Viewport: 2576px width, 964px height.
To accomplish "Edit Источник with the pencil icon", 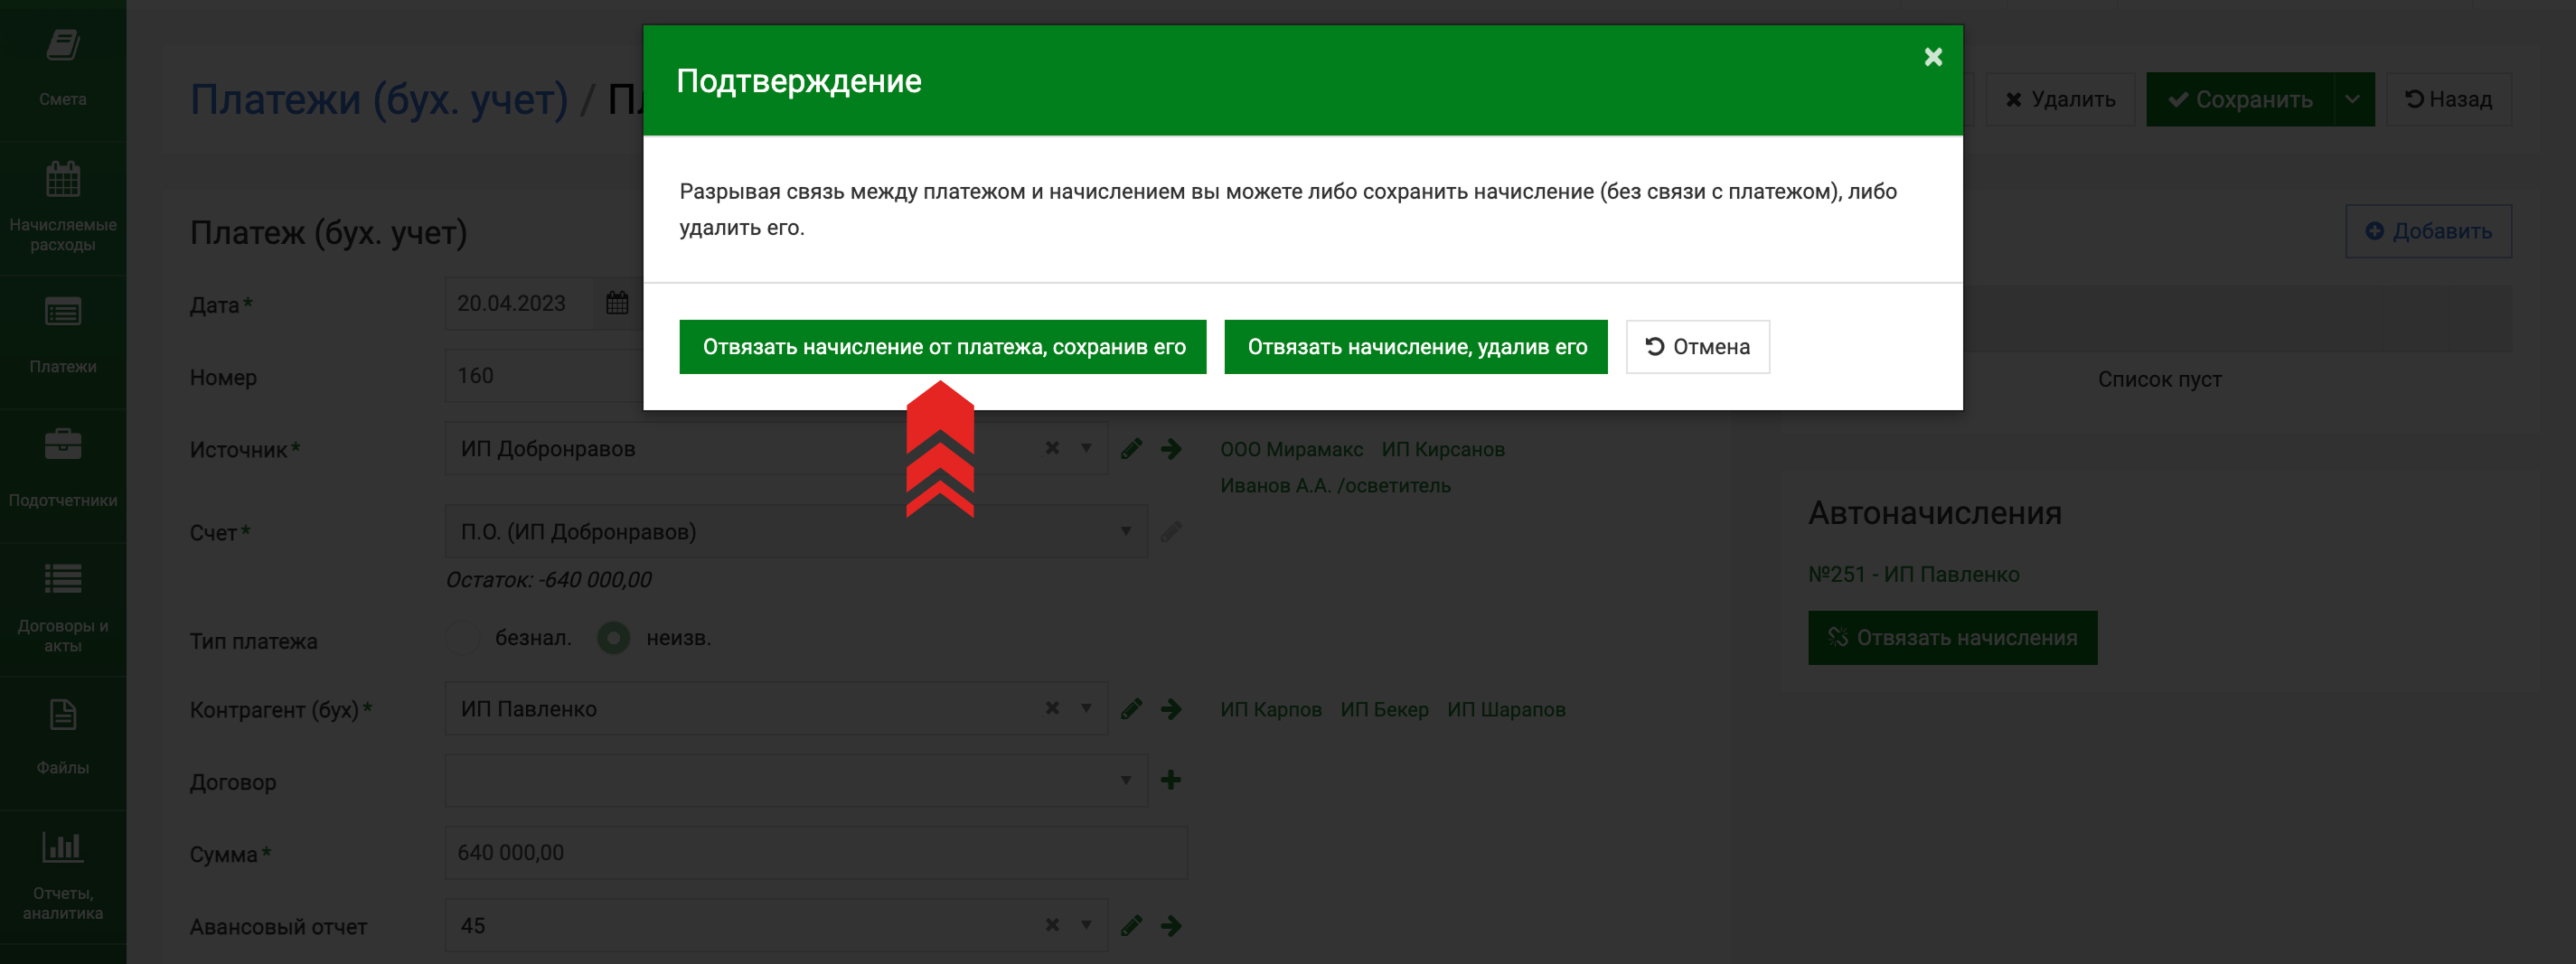I will pyautogui.click(x=1131, y=449).
